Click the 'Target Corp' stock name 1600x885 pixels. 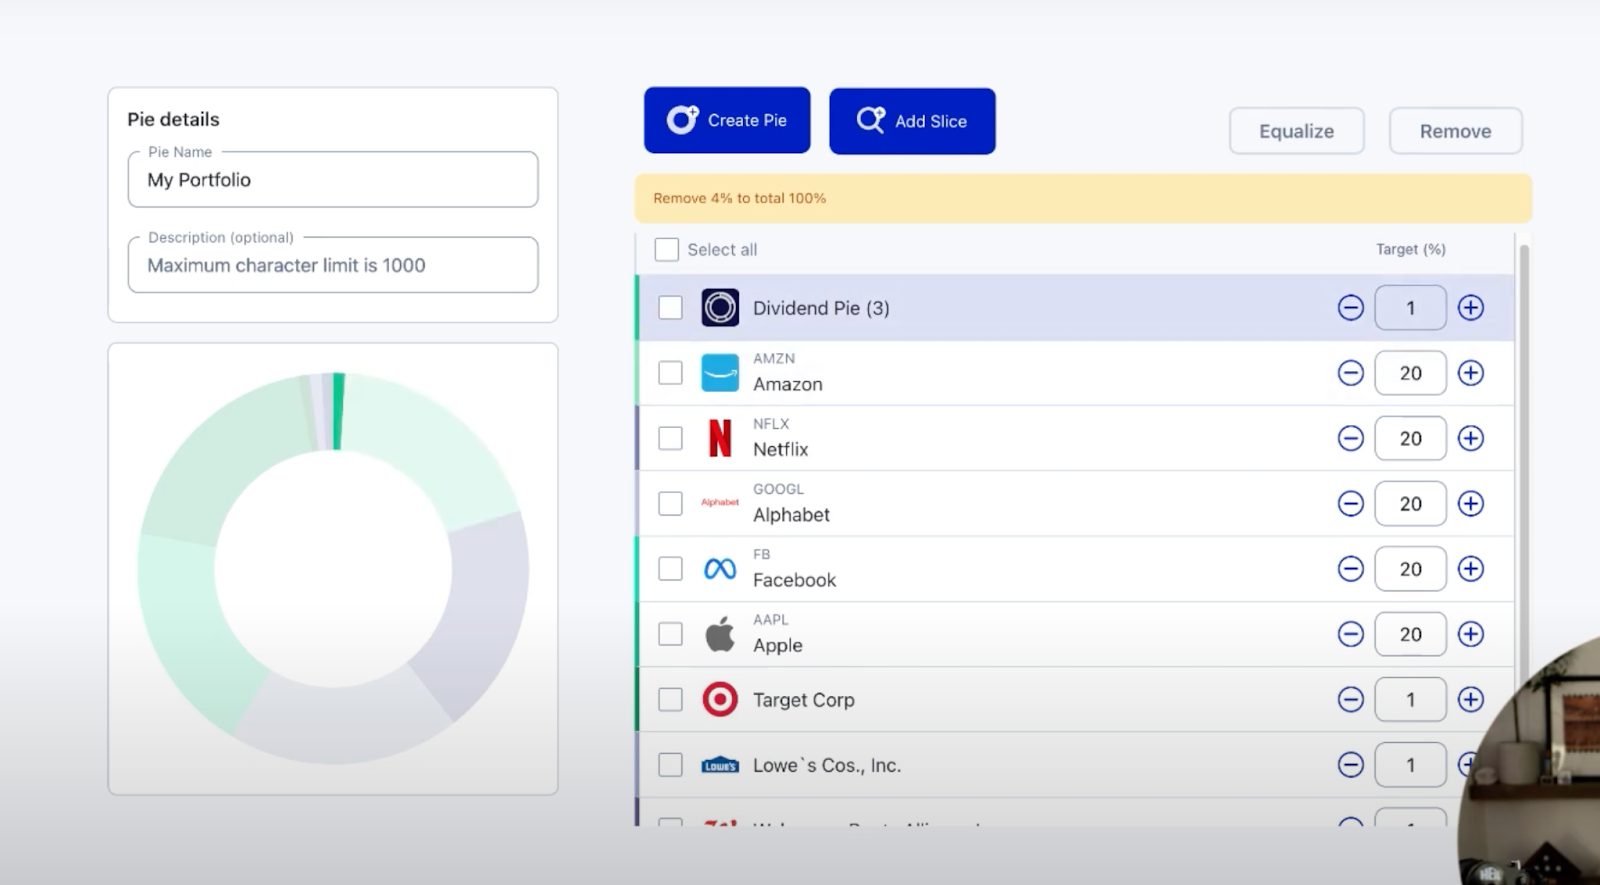click(804, 700)
